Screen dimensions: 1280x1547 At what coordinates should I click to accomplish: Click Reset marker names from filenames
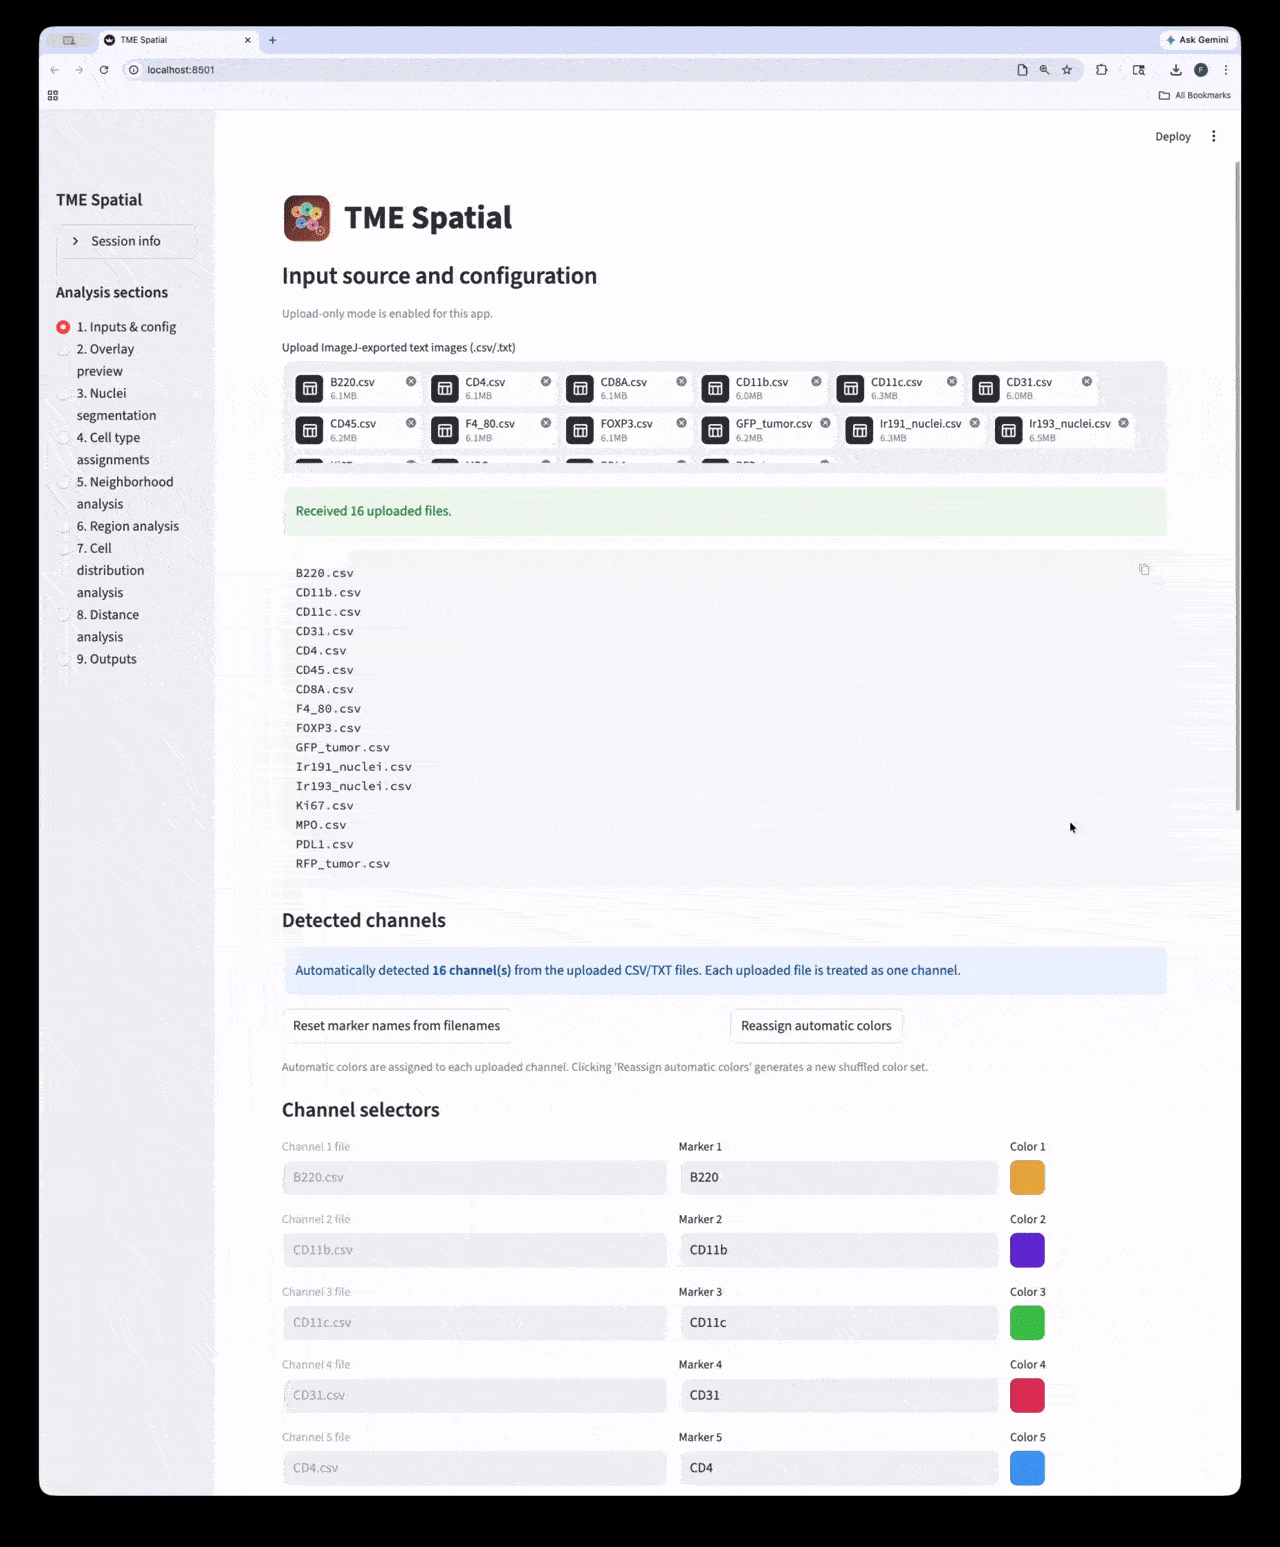coord(396,1025)
